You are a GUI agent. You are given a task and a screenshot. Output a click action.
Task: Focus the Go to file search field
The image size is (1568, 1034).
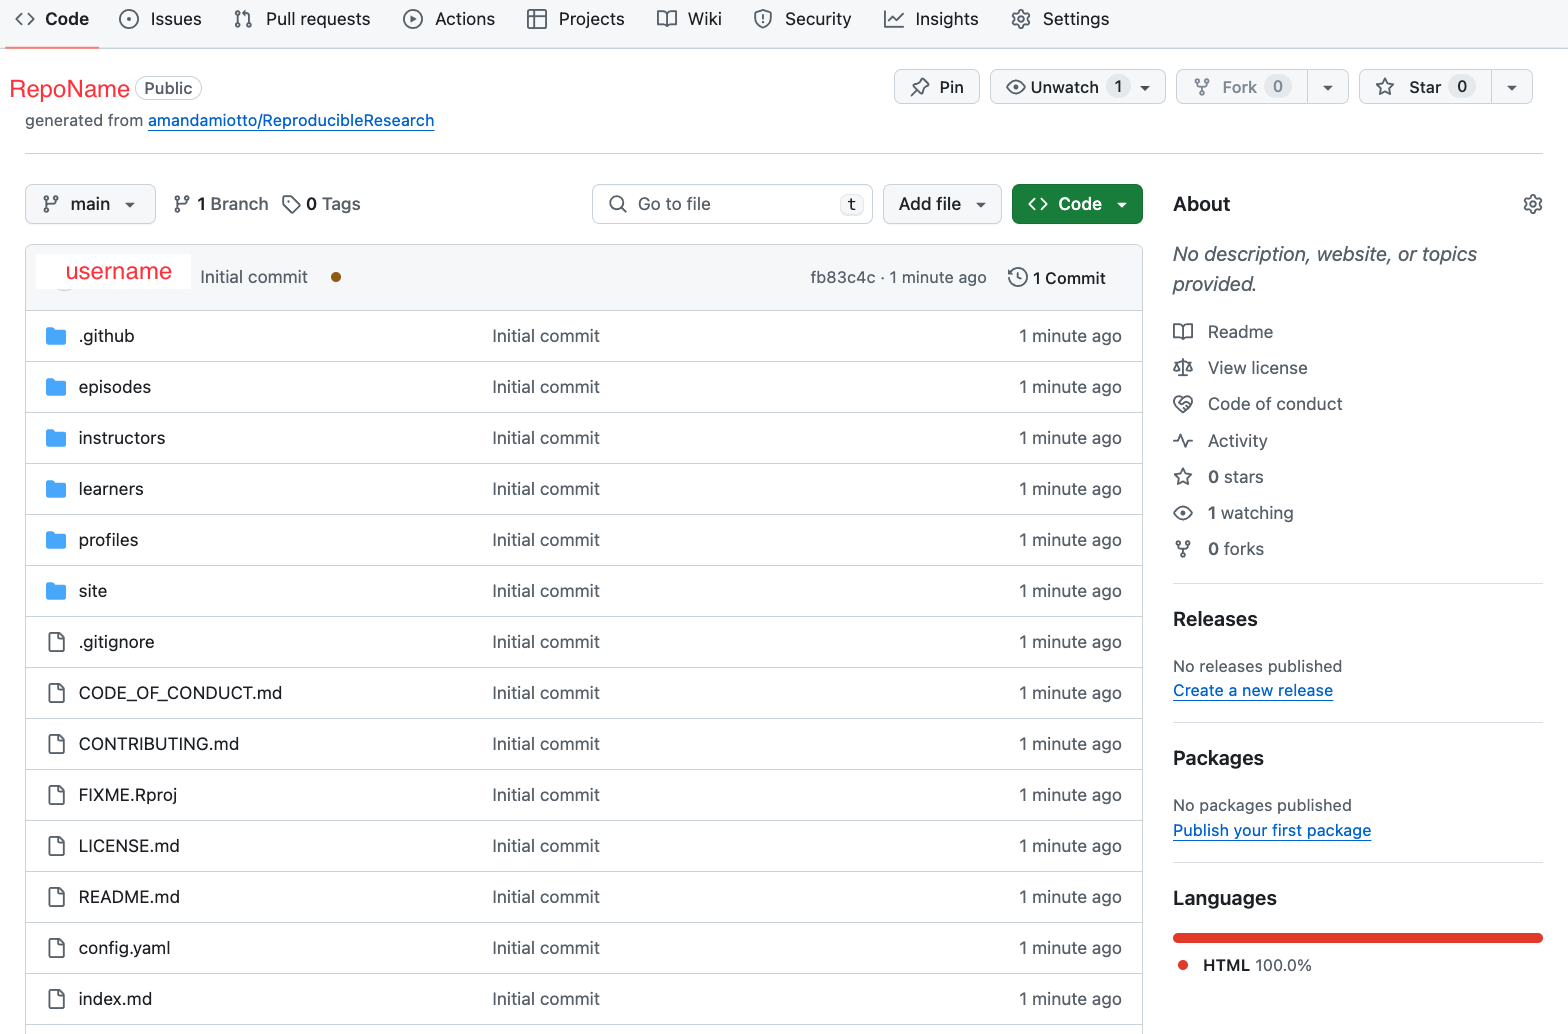point(731,204)
